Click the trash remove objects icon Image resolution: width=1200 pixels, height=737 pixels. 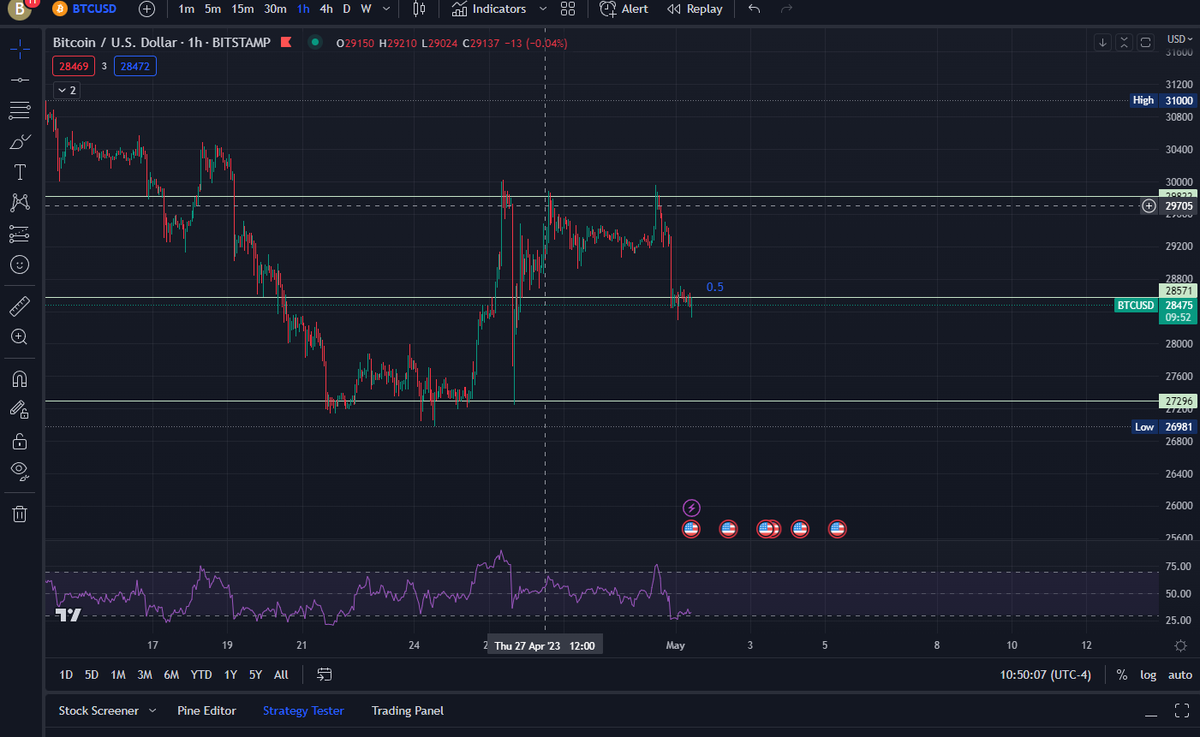tap(19, 514)
